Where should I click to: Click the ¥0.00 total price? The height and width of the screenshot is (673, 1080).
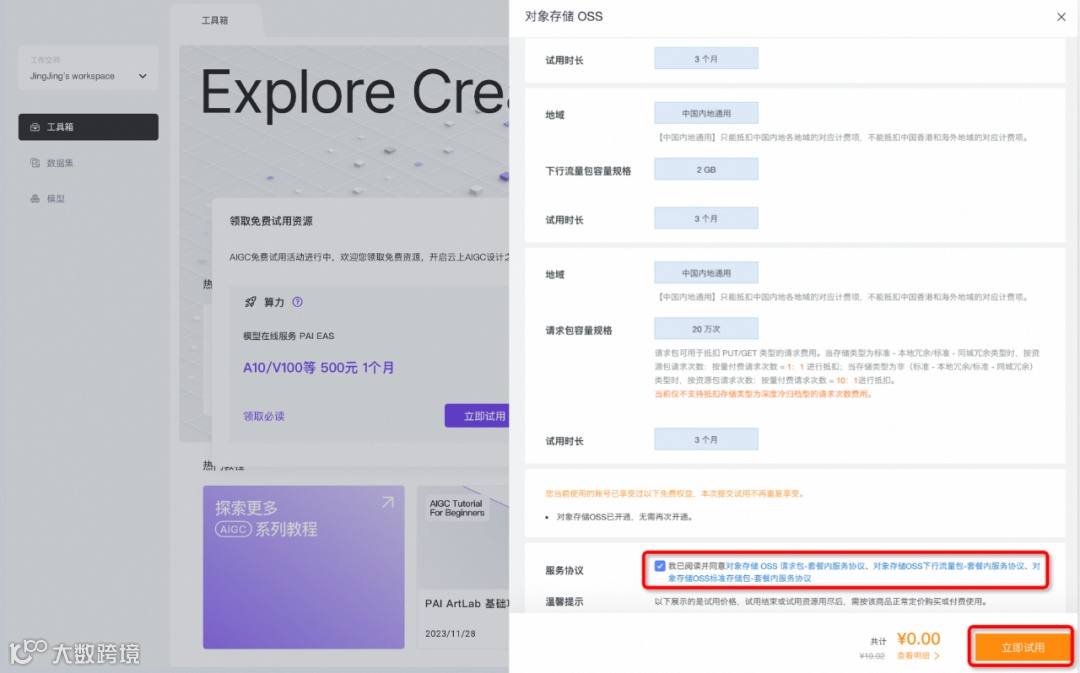918,639
